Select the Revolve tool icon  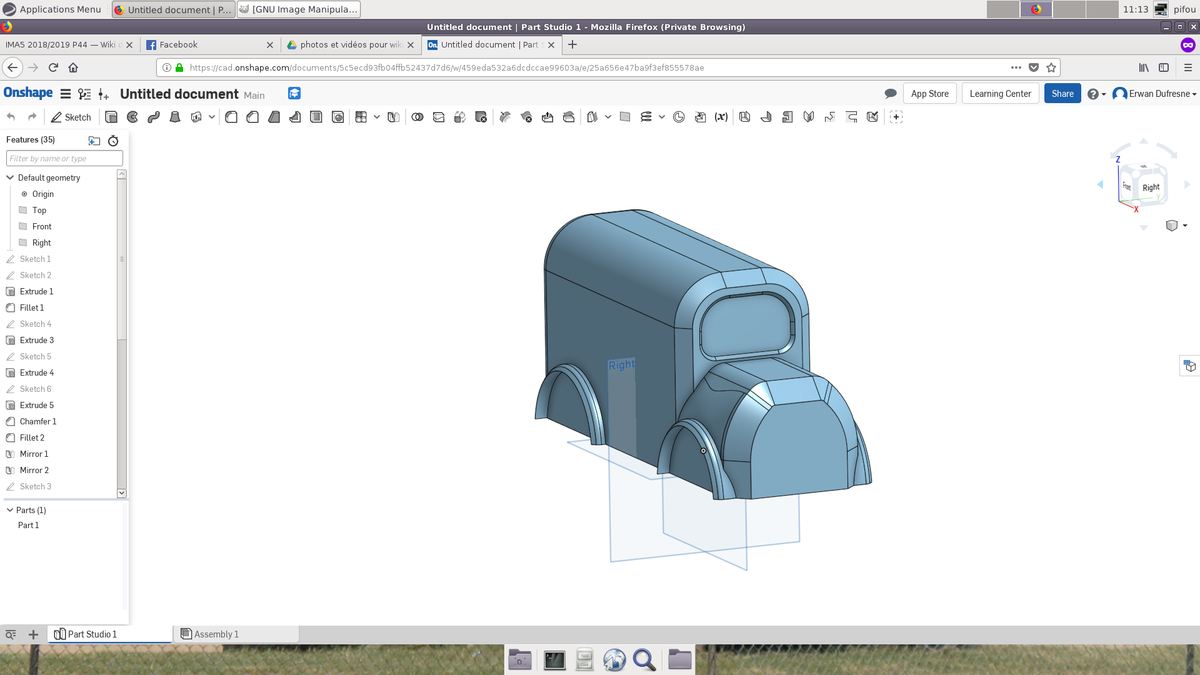click(x=132, y=117)
